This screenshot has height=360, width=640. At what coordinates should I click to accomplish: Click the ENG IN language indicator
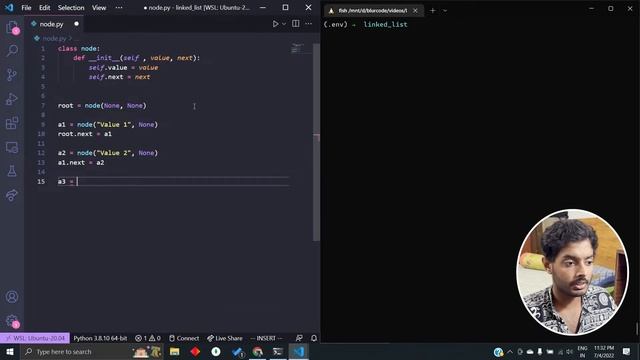pyautogui.click(x=582, y=351)
